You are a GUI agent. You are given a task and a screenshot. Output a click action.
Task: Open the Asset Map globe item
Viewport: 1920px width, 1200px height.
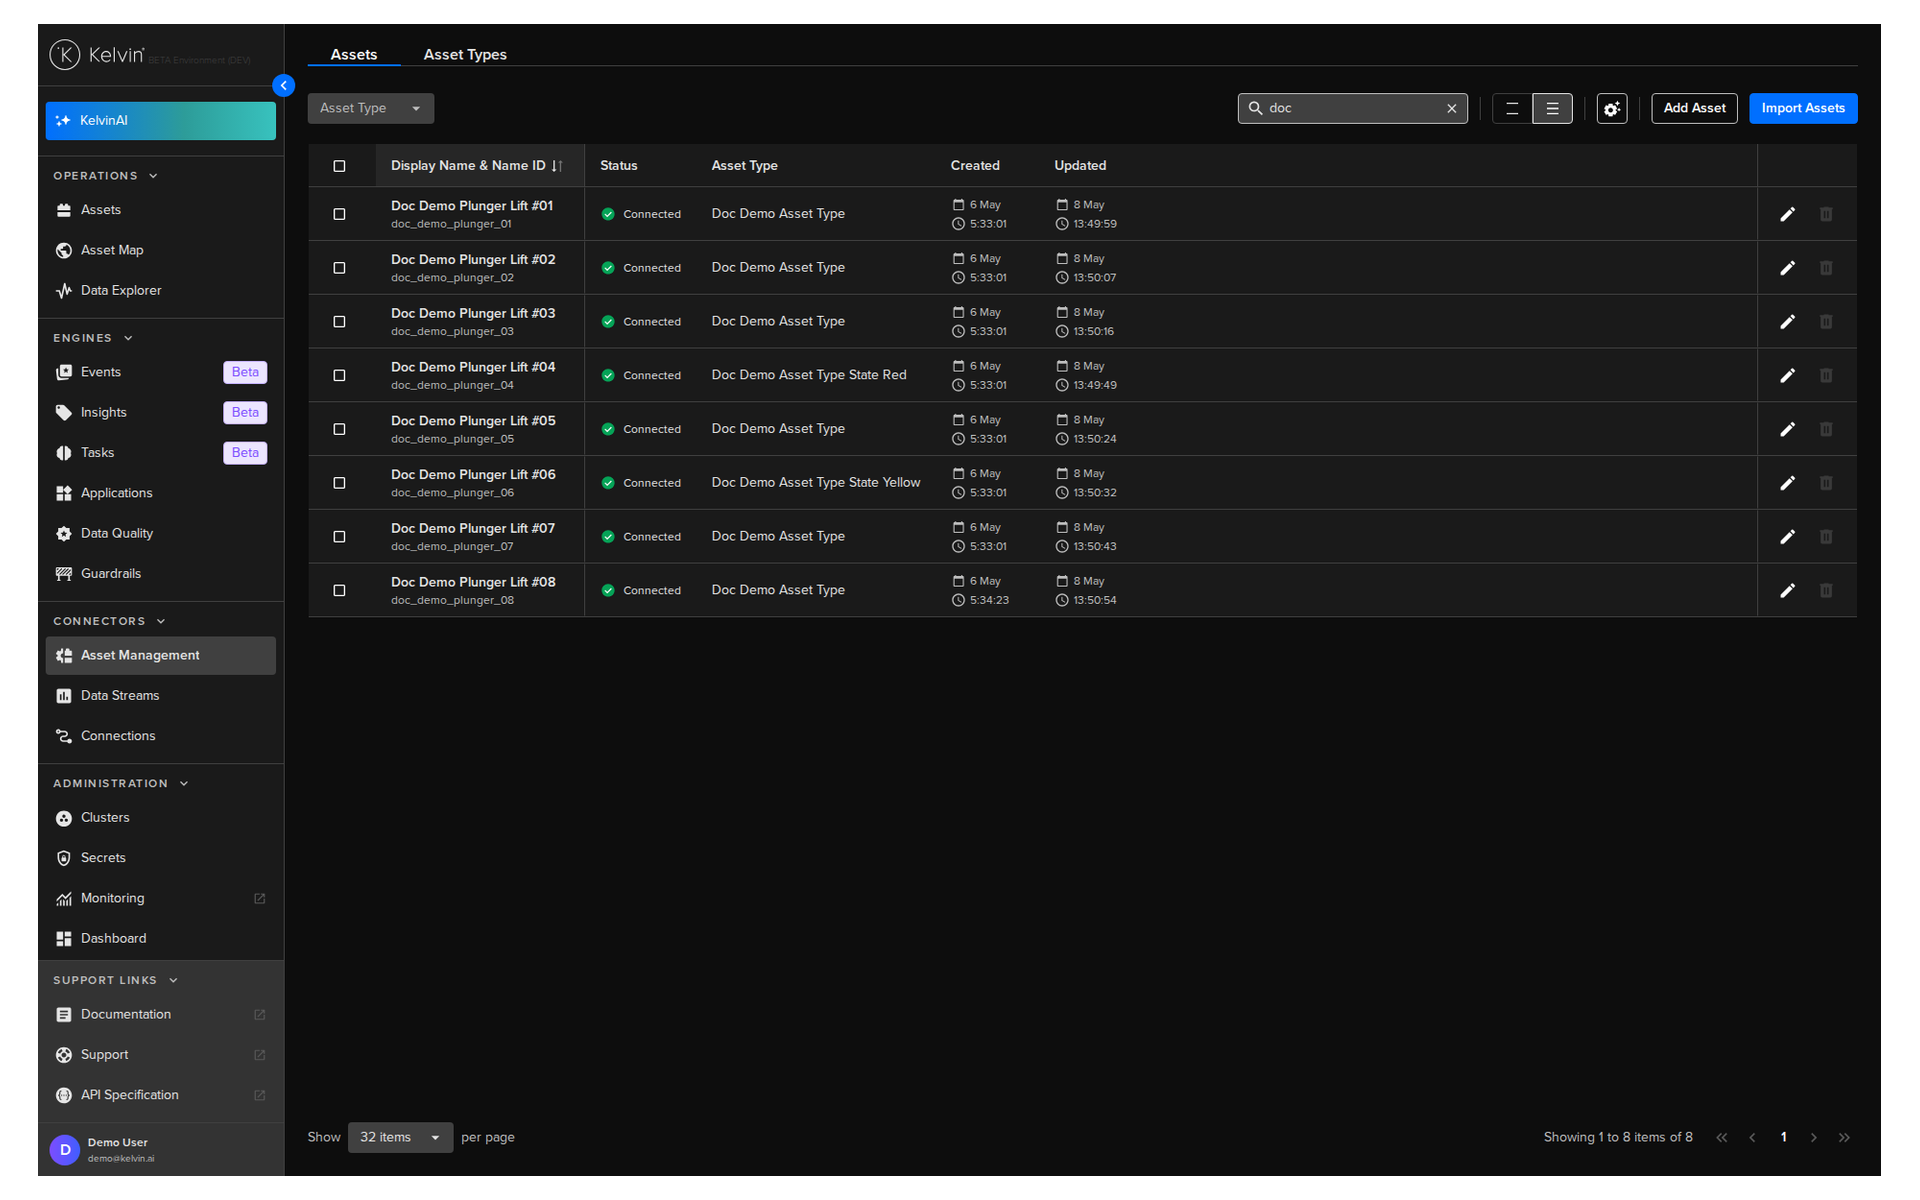[x=160, y=250]
